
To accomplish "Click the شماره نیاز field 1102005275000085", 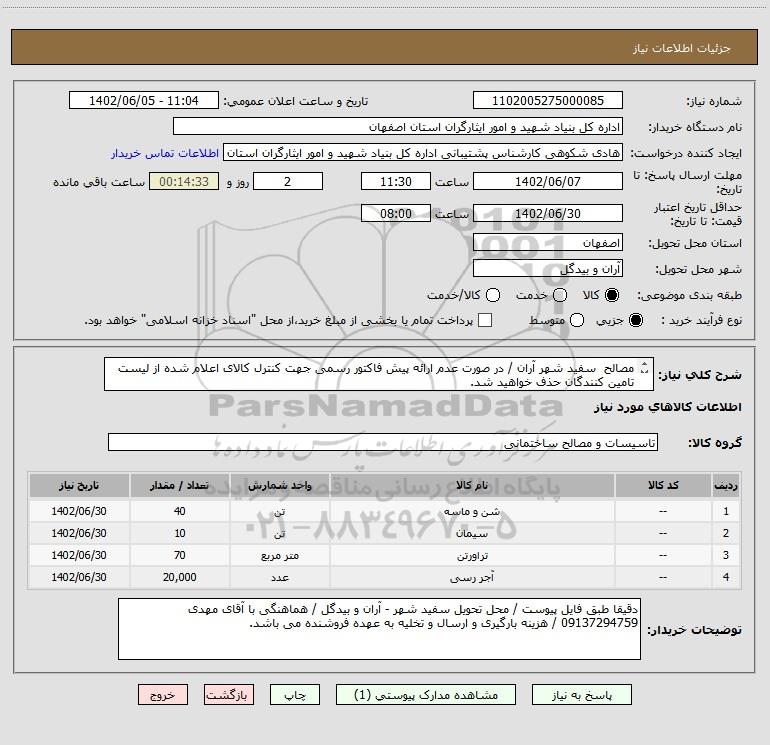I will click(x=548, y=101).
